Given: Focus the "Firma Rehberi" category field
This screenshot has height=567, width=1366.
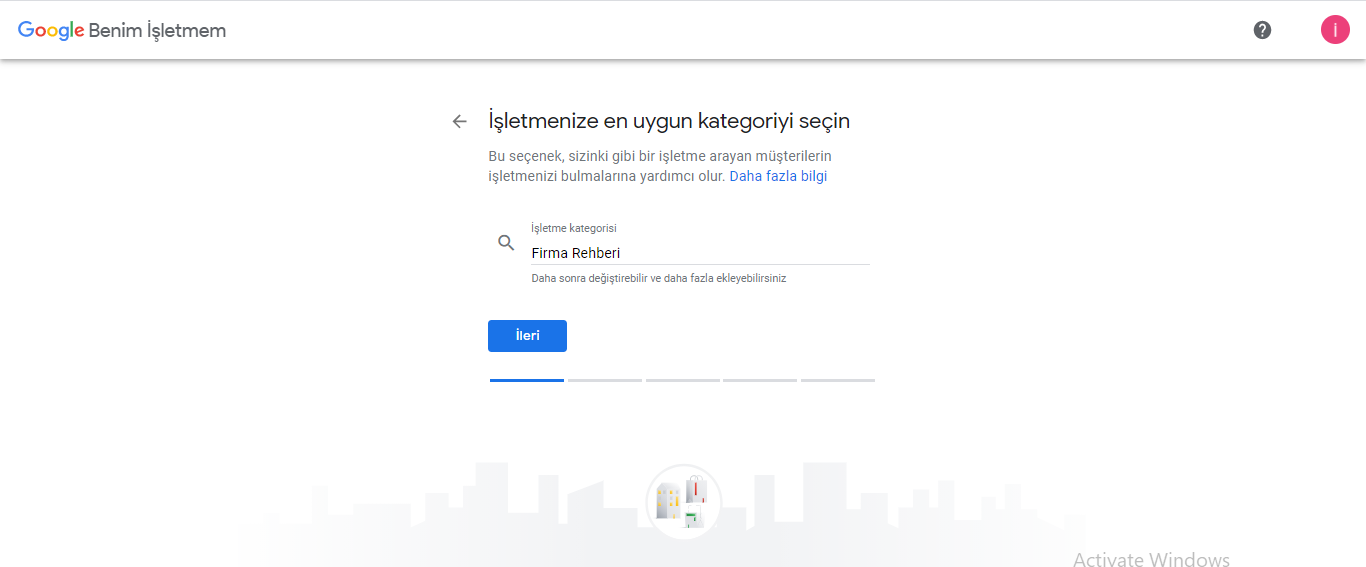Looking at the screenshot, I should 699,253.
